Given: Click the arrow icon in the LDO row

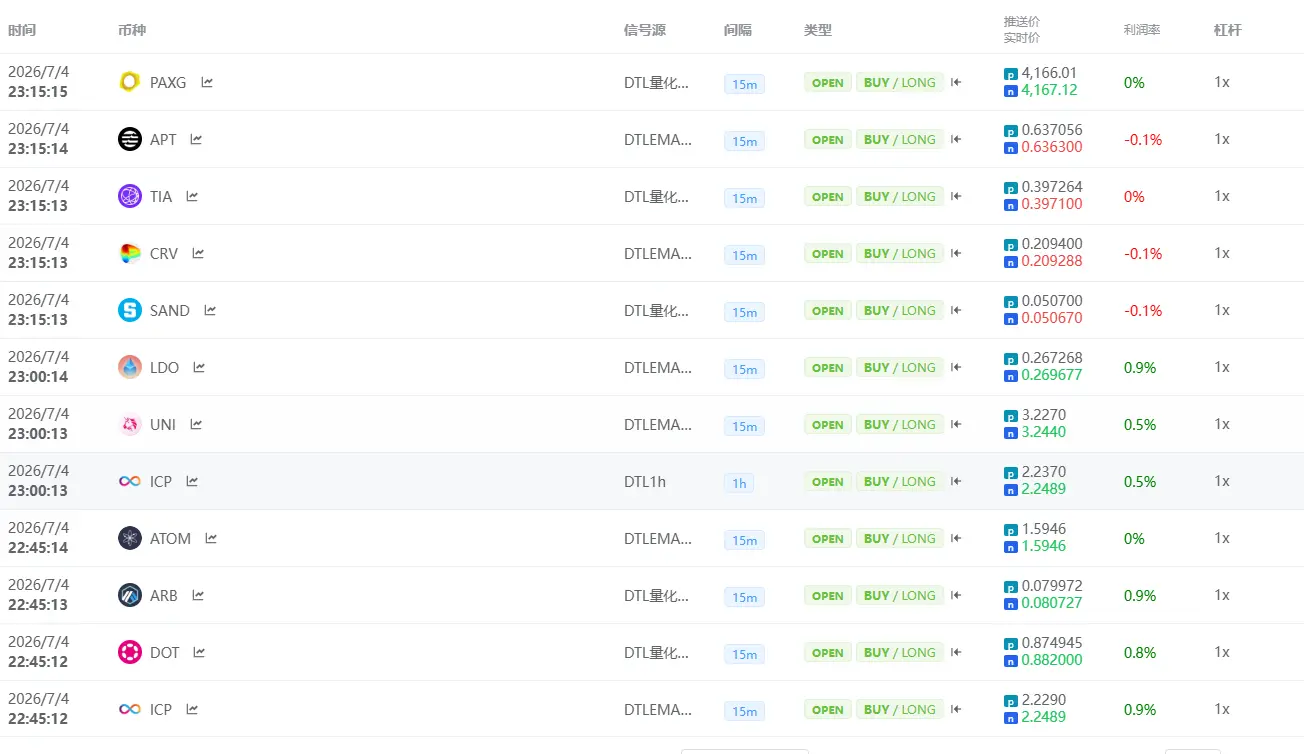Looking at the screenshot, I should pyautogui.click(x=956, y=368).
